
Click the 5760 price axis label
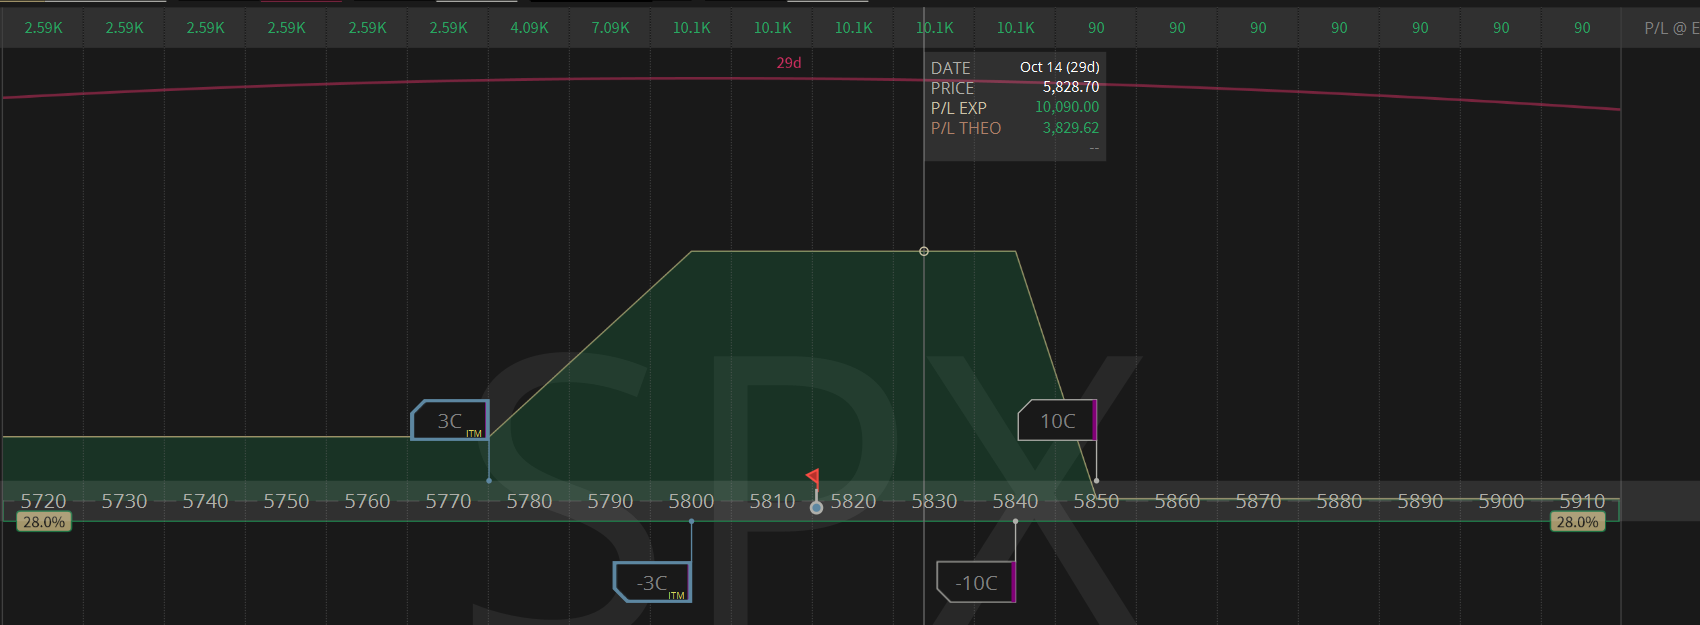pos(367,501)
